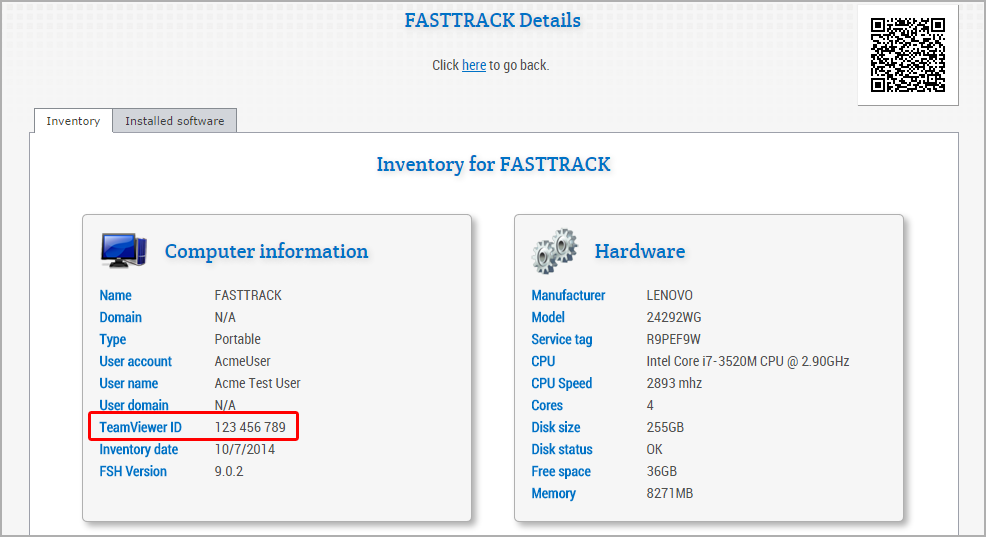
Task: Select the AcmeUser account value
Action: [x=242, y=362]
